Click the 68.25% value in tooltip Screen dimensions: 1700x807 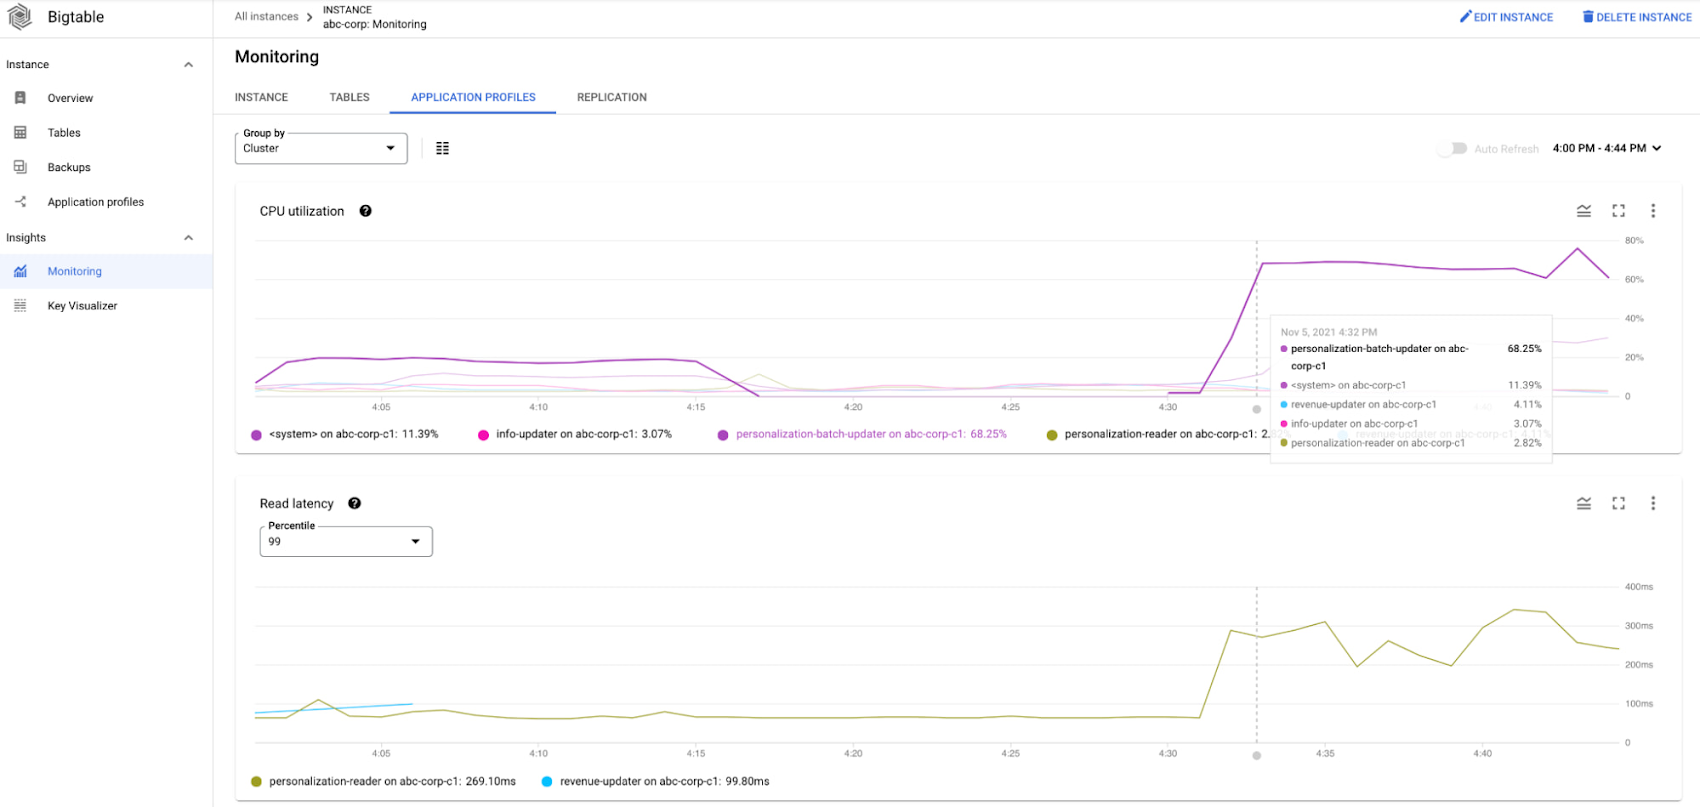click(1524, 349)
